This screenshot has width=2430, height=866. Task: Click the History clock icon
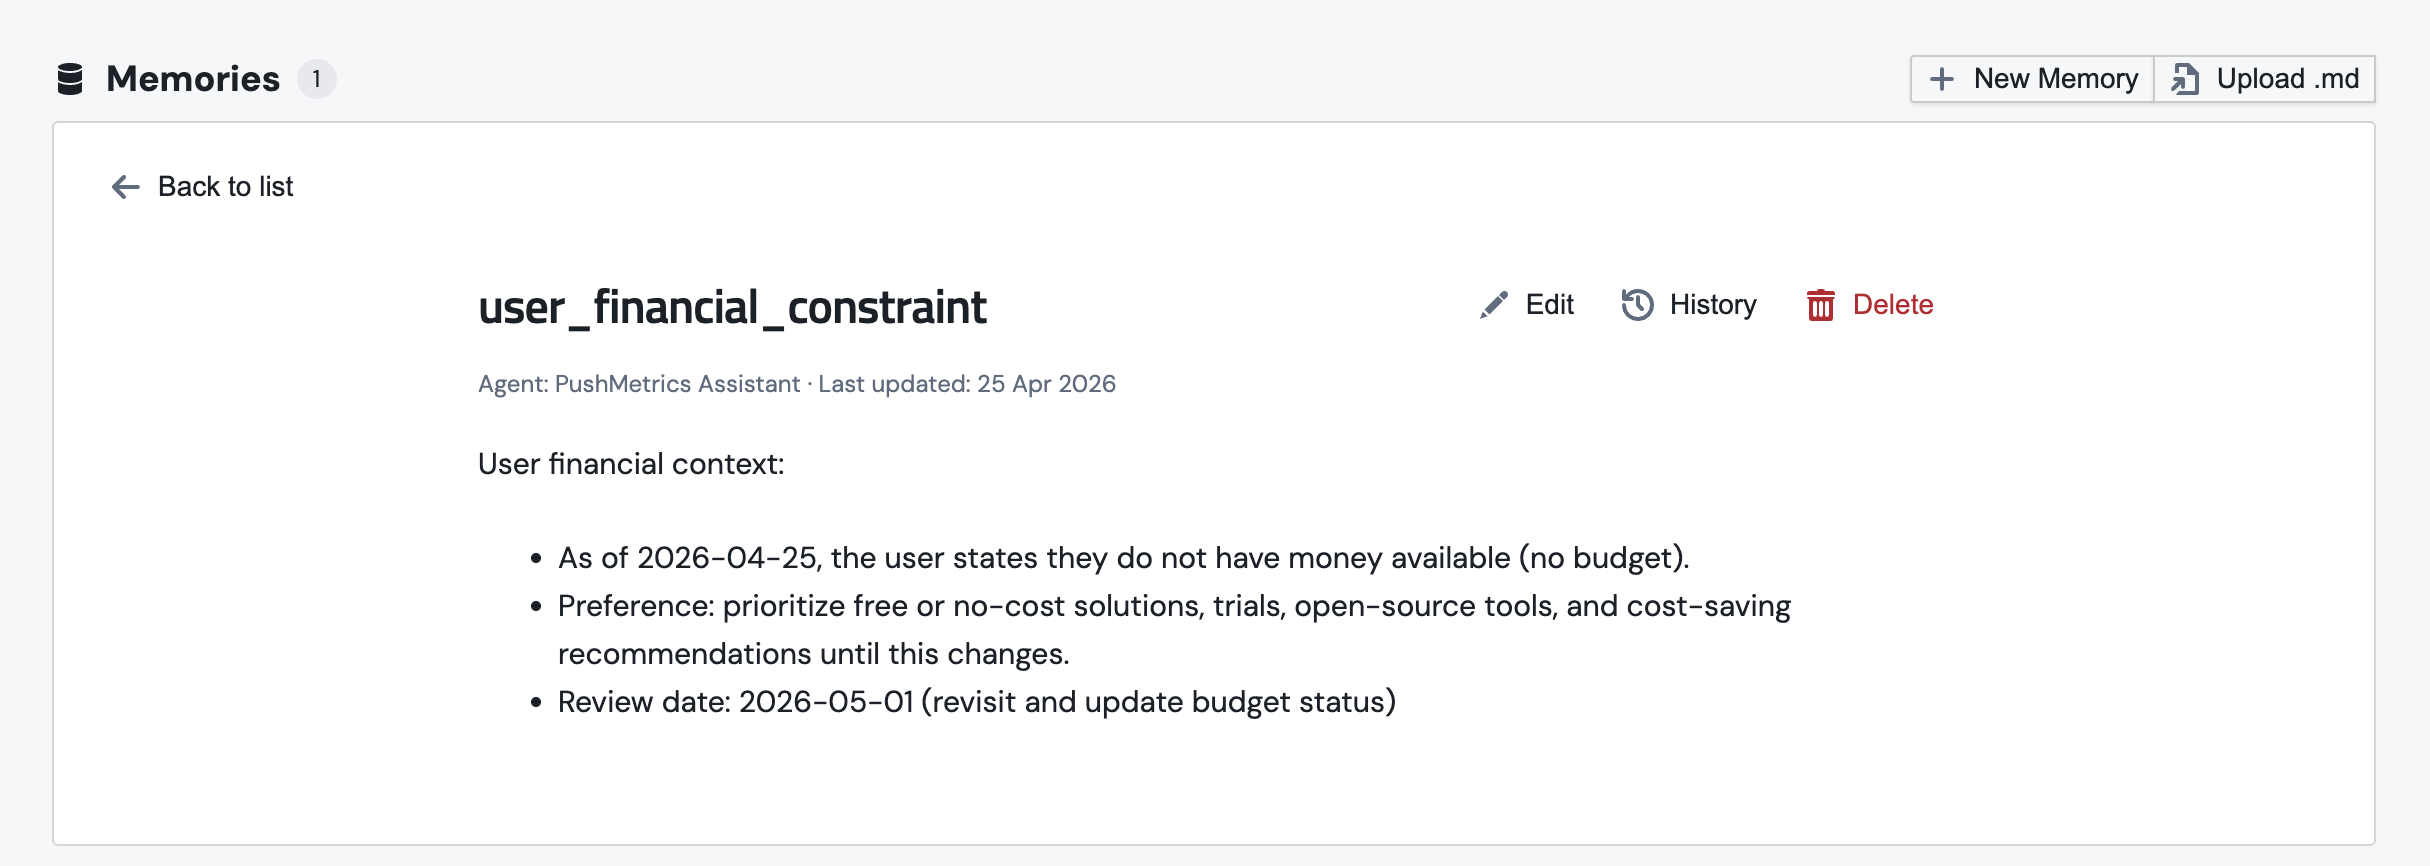(x=1637, y=305)
